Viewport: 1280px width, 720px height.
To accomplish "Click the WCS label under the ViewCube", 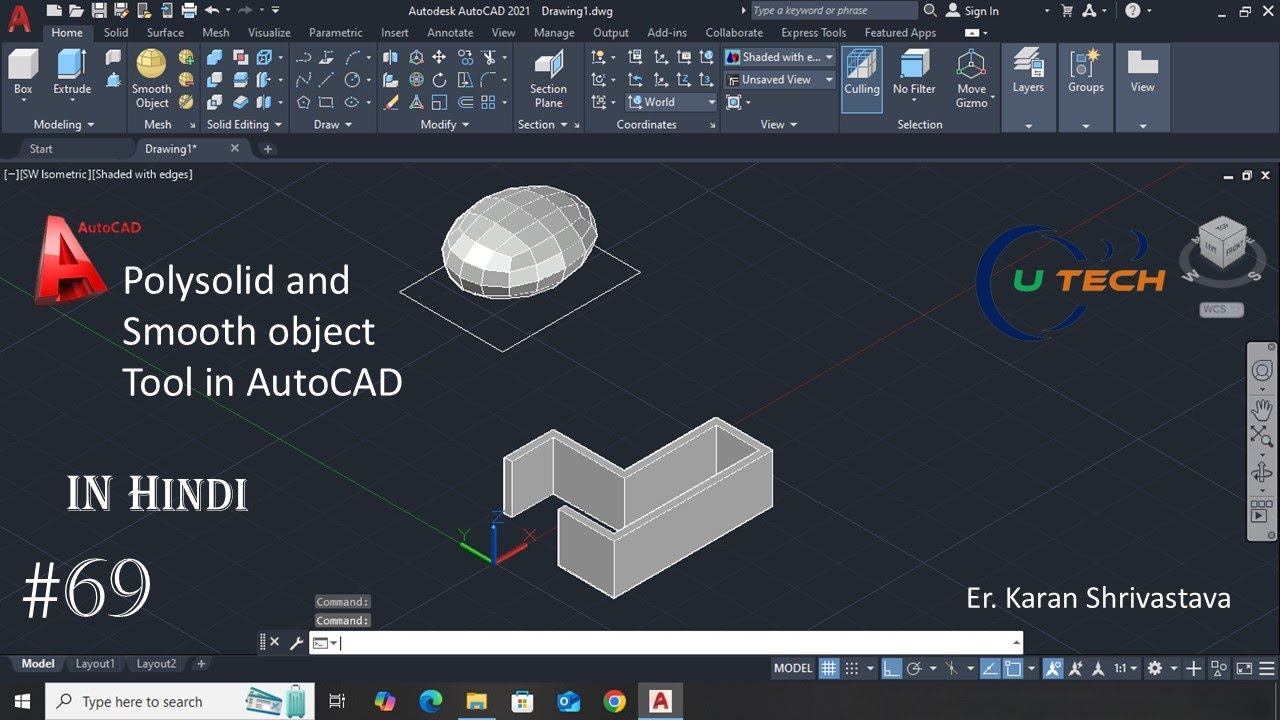I will click(x=1221, y=309).
